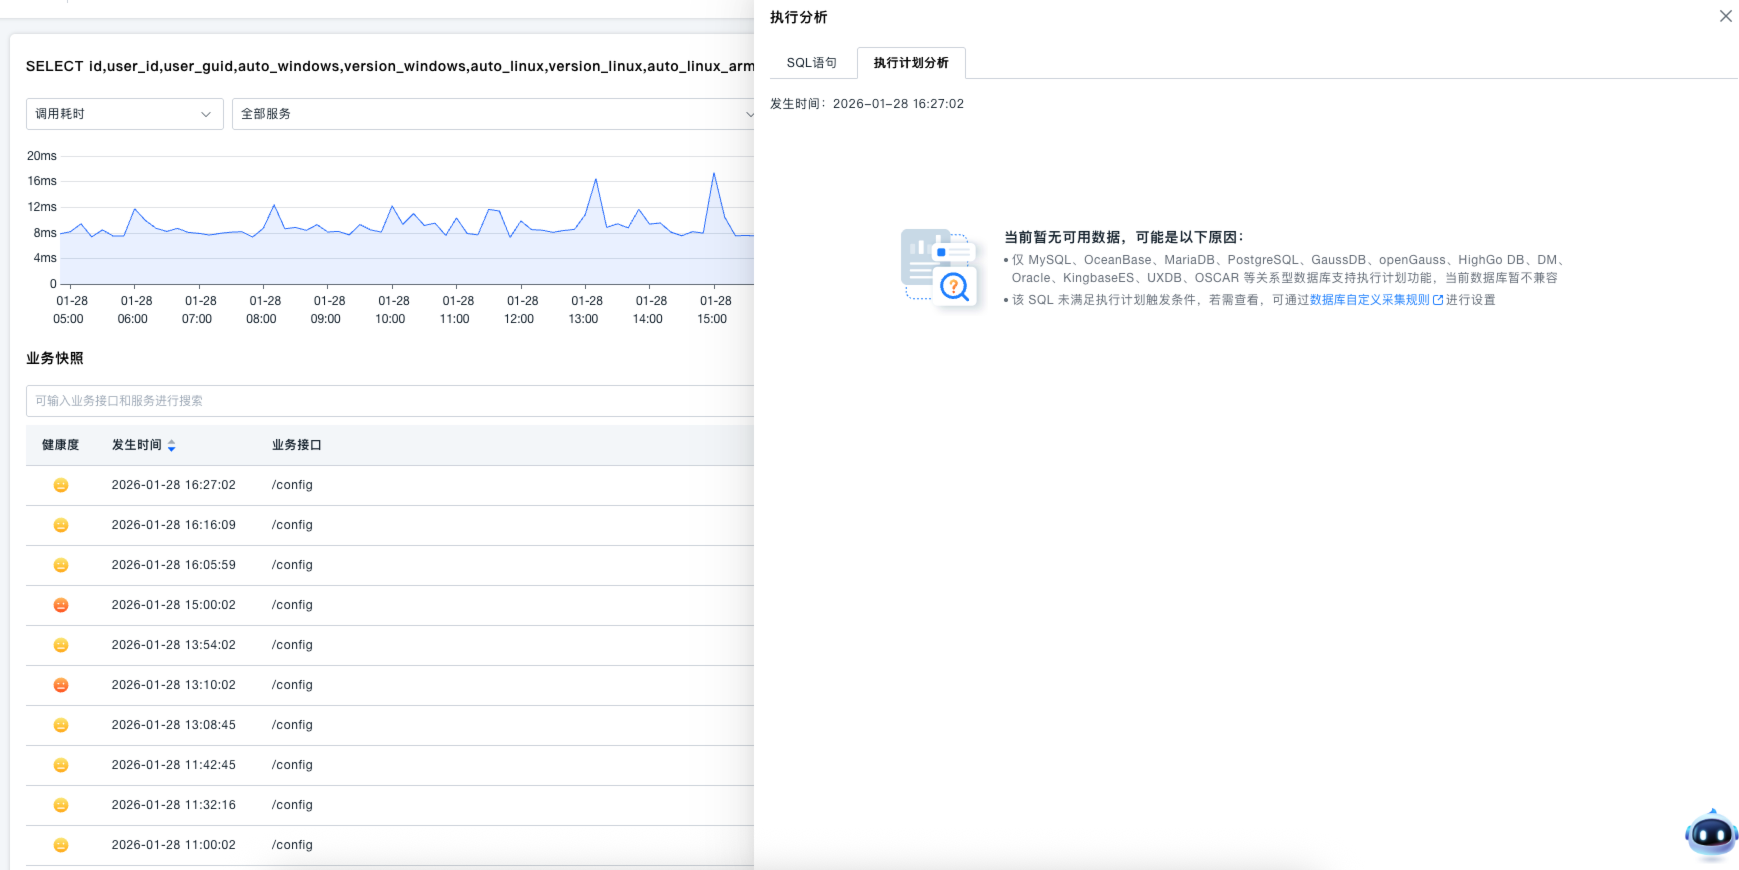Click the red health icon for 15:00:02 row

[61, 605]
